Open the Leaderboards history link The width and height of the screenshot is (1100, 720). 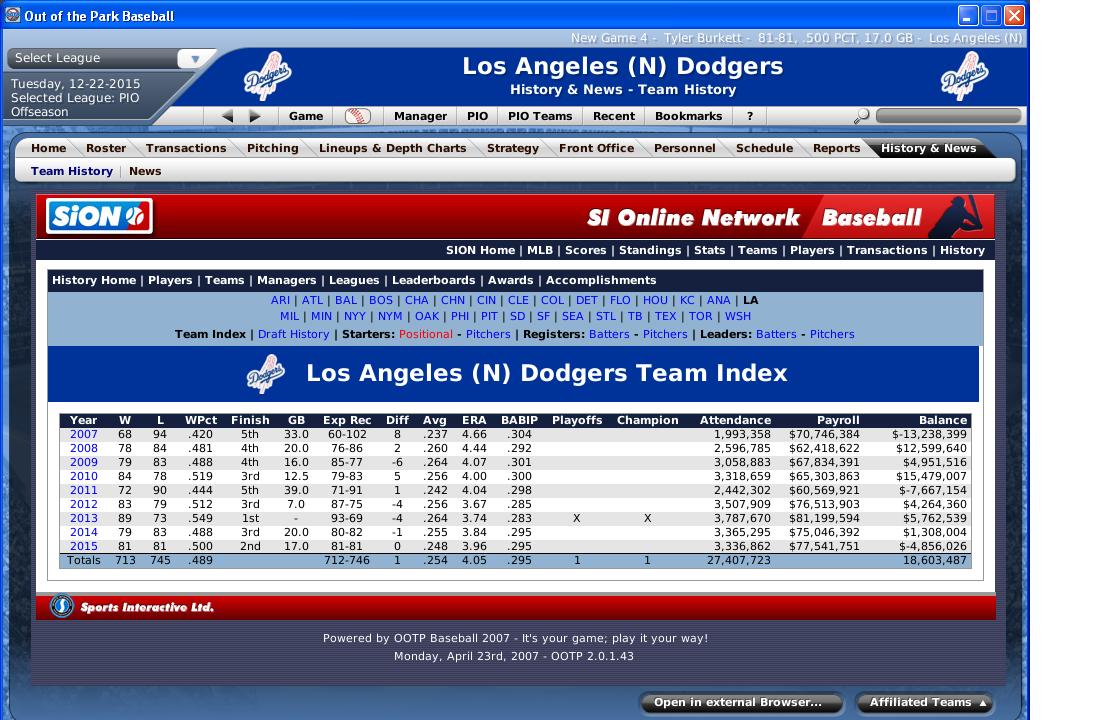pyautogui.click(x=434, y=280)
